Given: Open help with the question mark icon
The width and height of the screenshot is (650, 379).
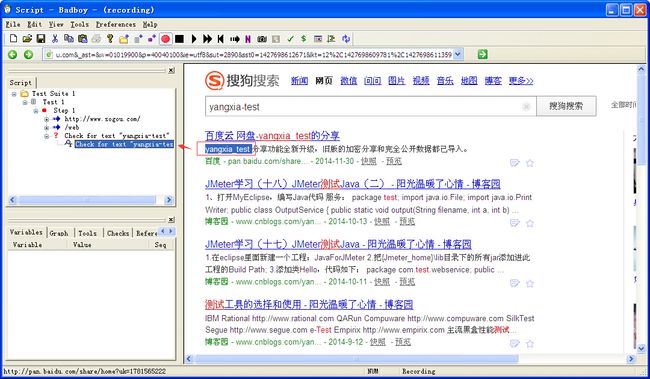Looking at the screenshot, I should pos(110,39).
